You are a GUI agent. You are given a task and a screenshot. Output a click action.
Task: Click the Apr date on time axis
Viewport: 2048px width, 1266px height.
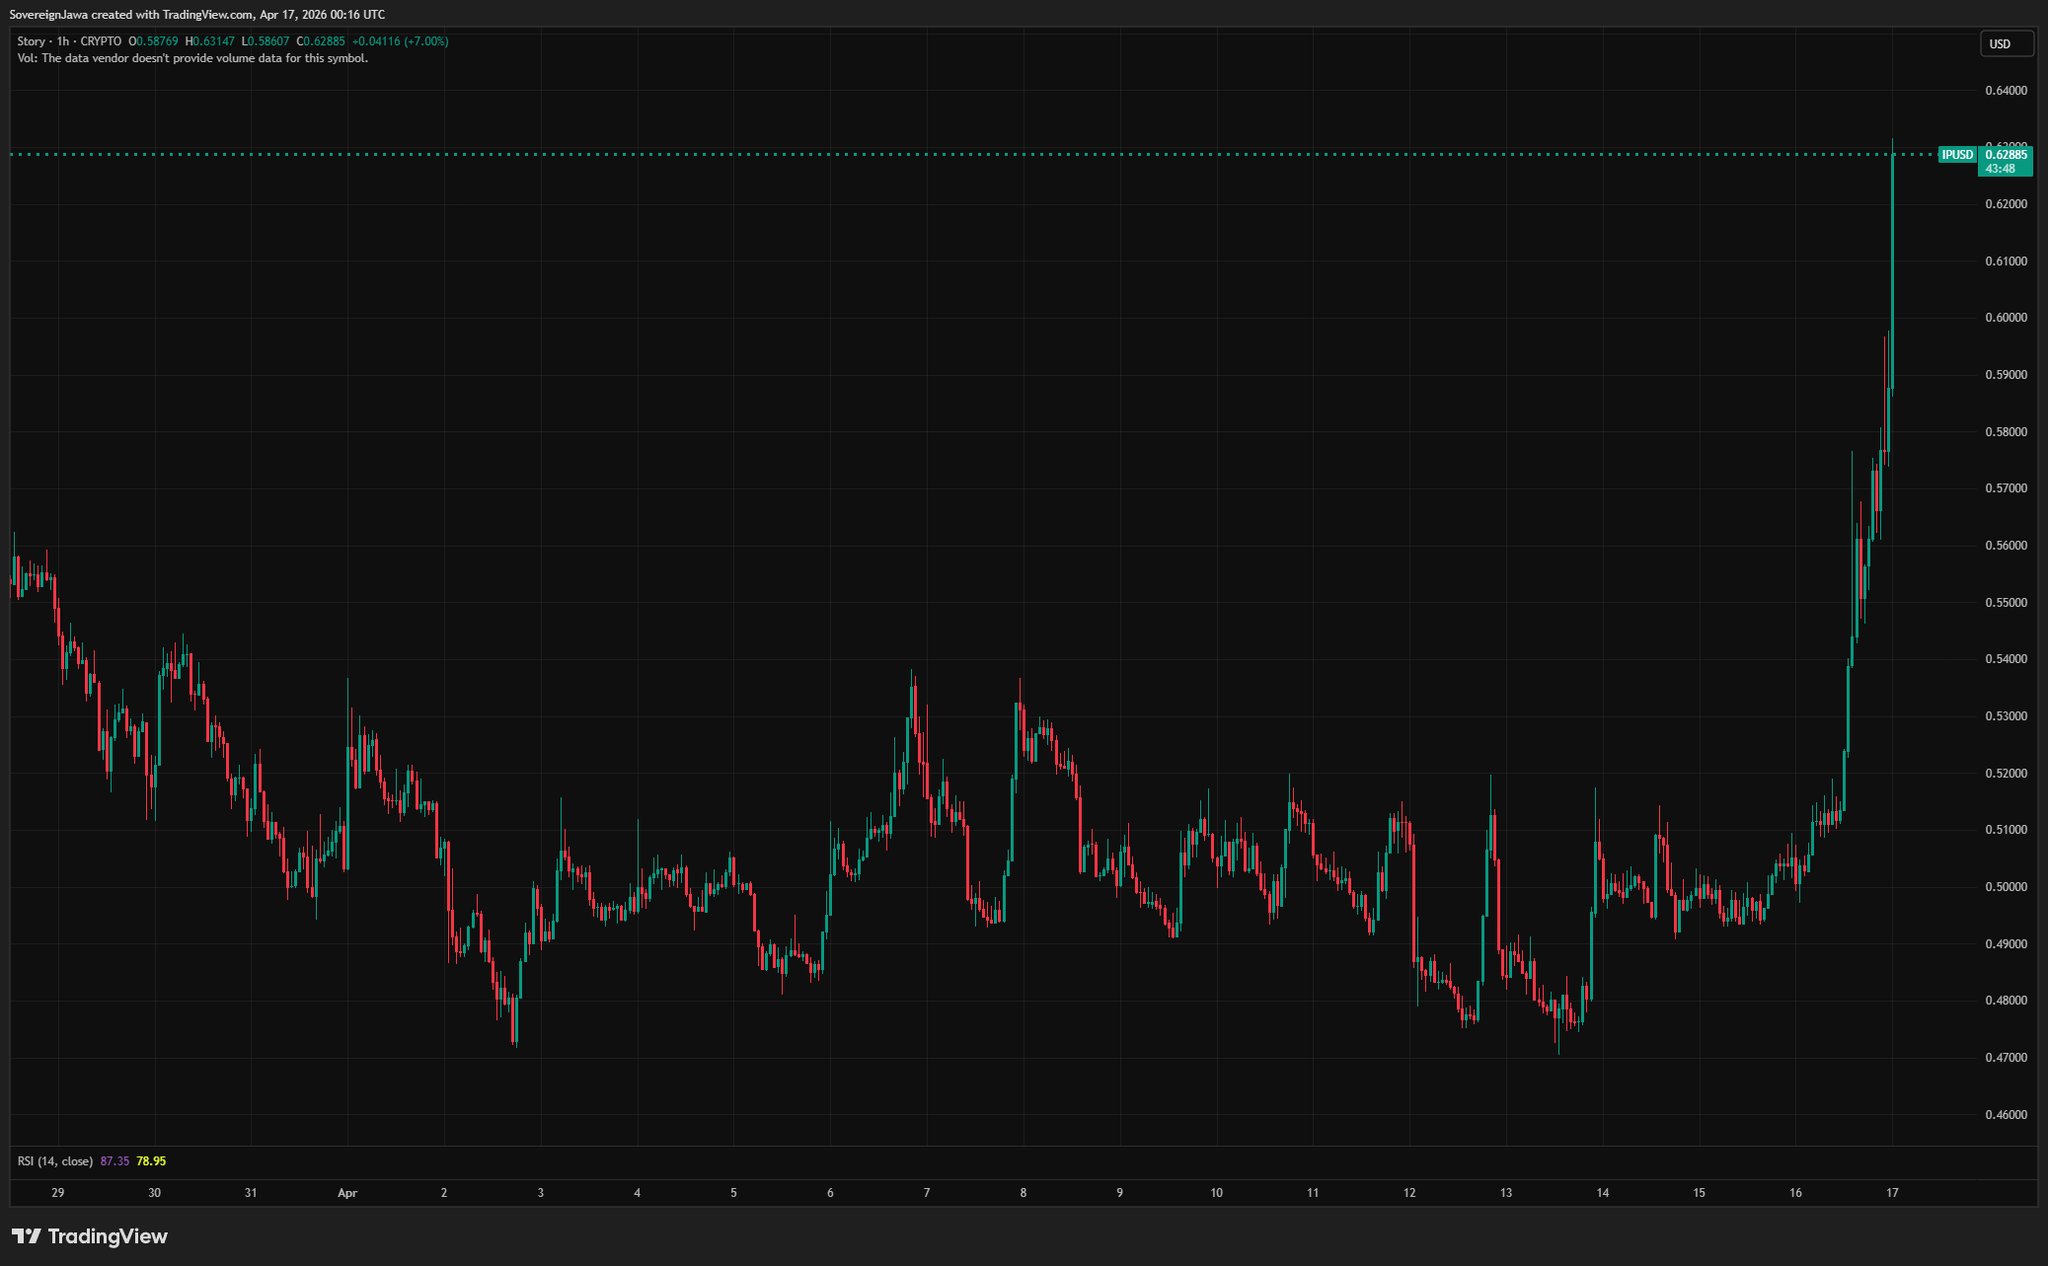pos(347,1193)
